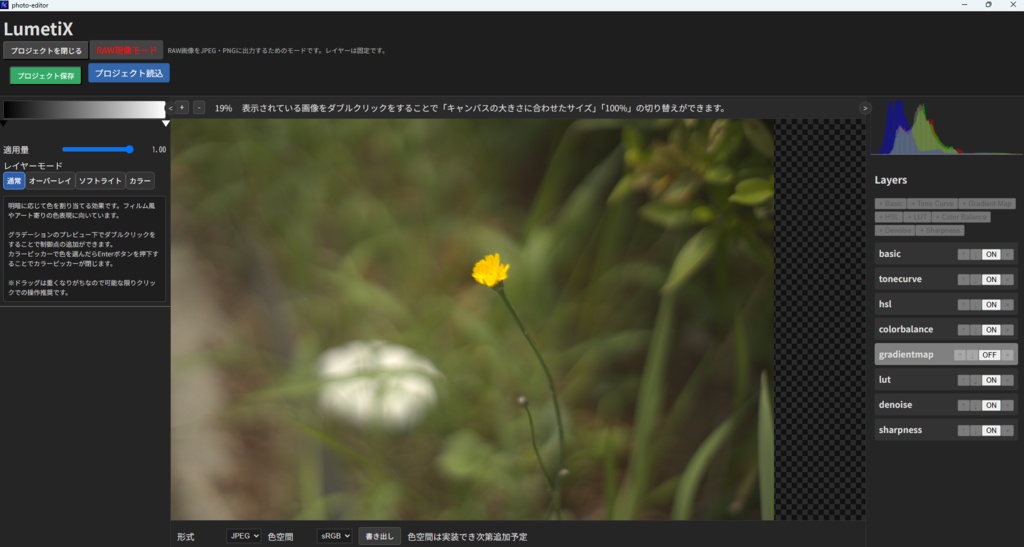Viewport: 1024px width, 547px height.
Task: Zoom in with the plus button
Action: (182, 108)
